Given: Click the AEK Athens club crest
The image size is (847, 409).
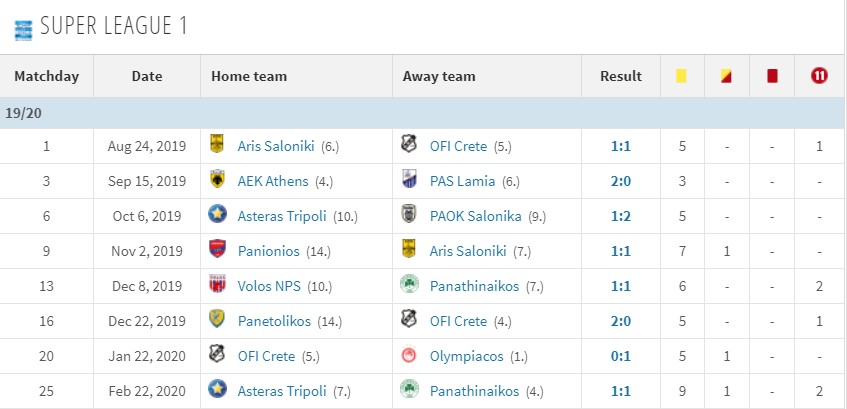Looking at the screenshot, I should click(217, 179).
